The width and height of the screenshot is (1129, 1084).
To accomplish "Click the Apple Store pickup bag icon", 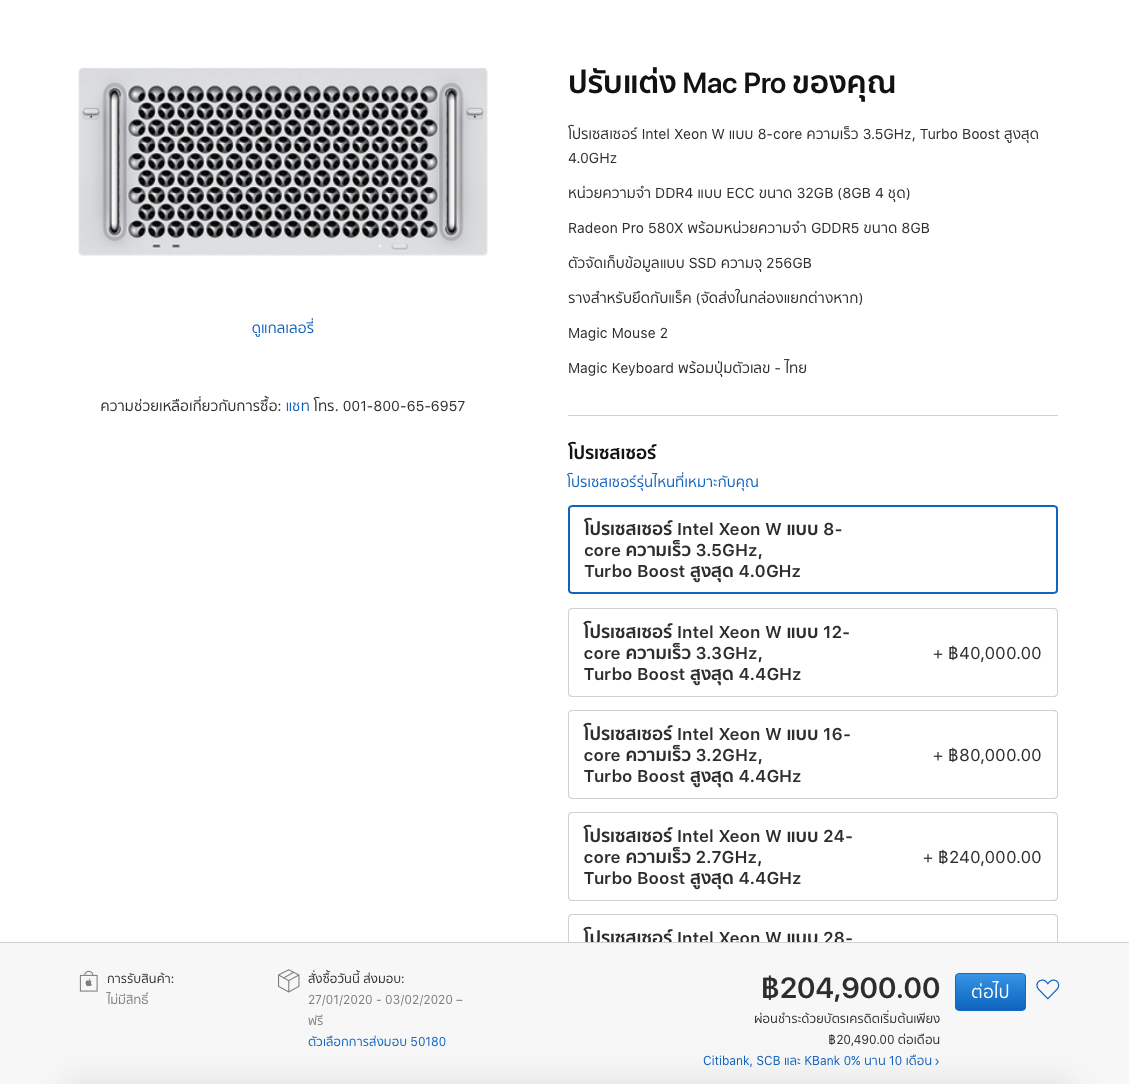I will click(x=89, y=981).
